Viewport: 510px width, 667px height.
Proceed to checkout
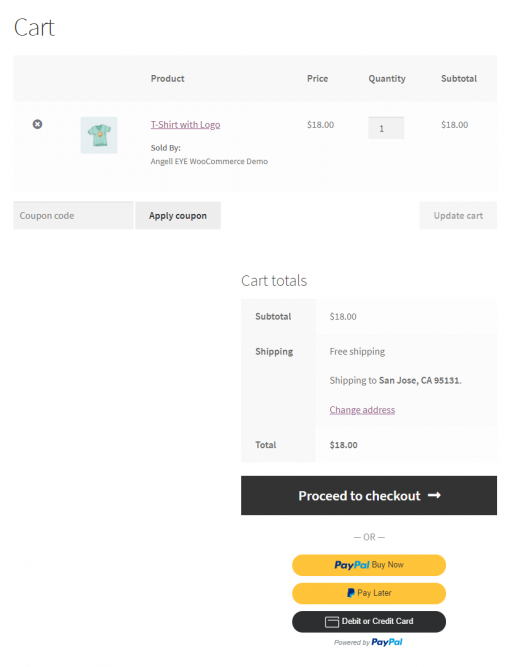369,496
